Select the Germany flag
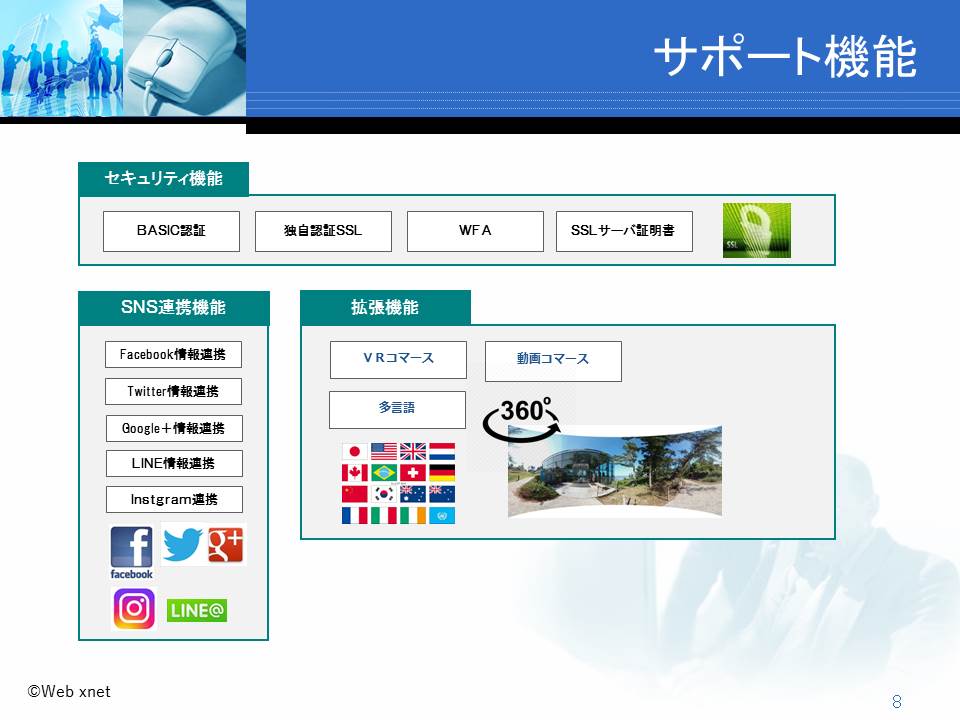The height and width of the screenshot is (720, 960). point(442,473)
